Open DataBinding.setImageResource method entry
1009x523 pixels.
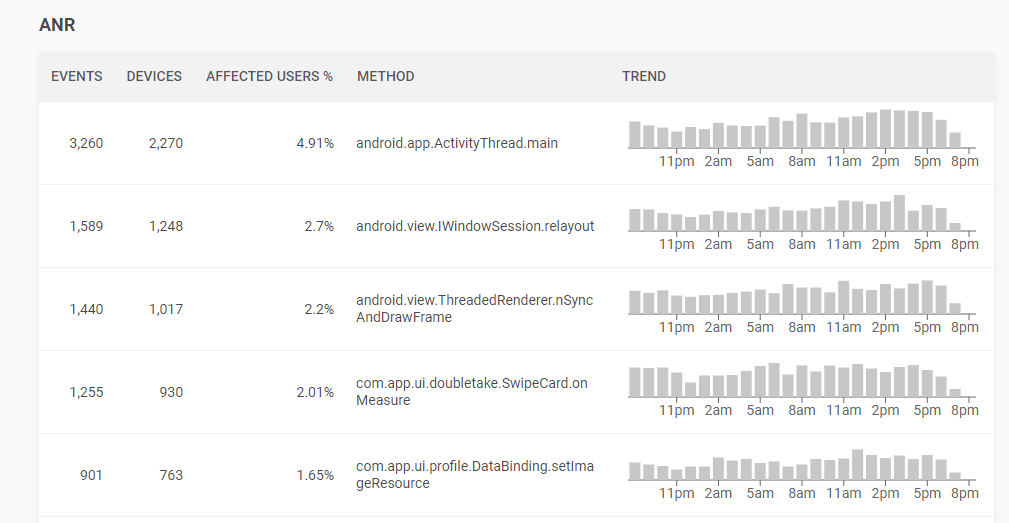click(475, 475)
